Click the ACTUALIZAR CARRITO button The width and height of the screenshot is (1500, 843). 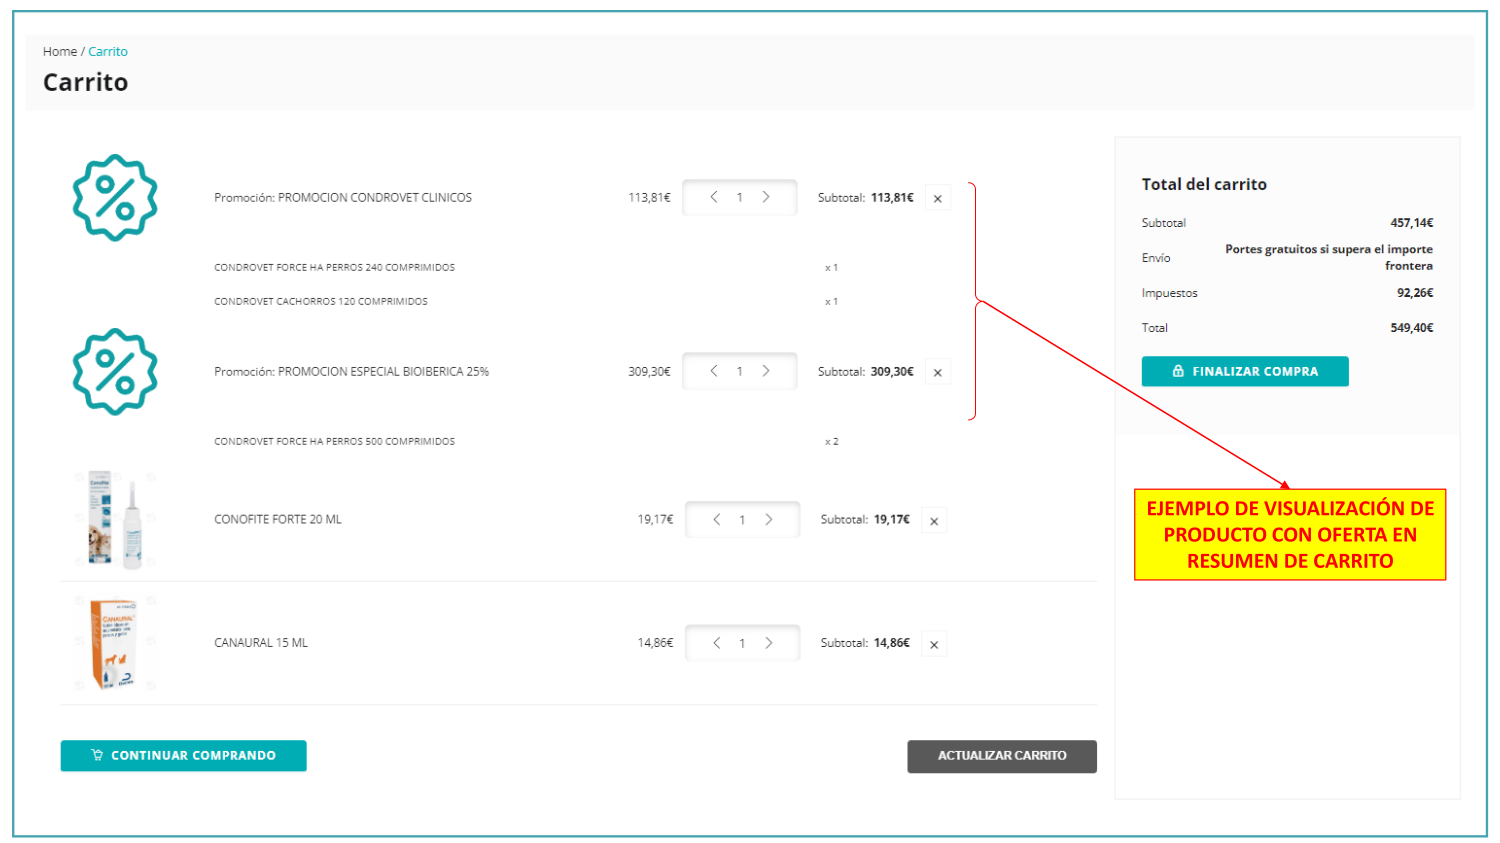click(x=1002, y=756)
